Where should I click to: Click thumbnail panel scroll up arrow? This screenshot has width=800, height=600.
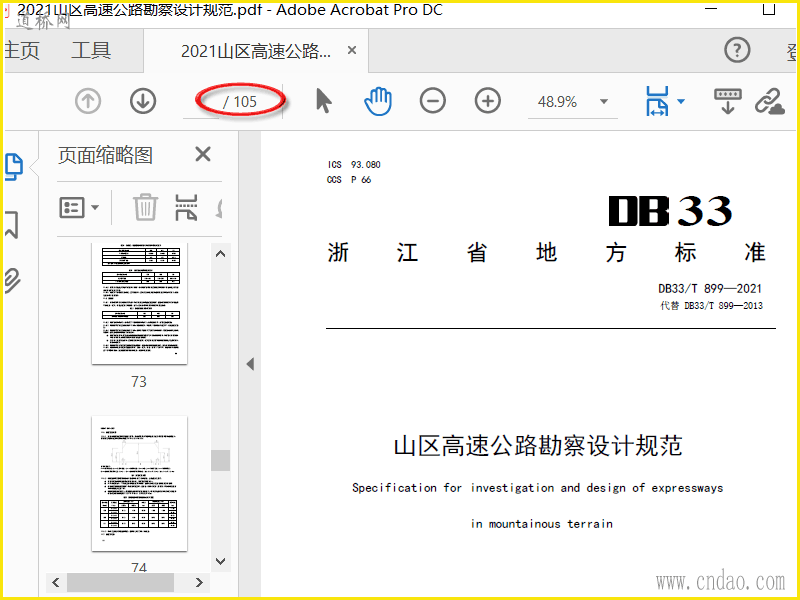(x=220, y=254)
